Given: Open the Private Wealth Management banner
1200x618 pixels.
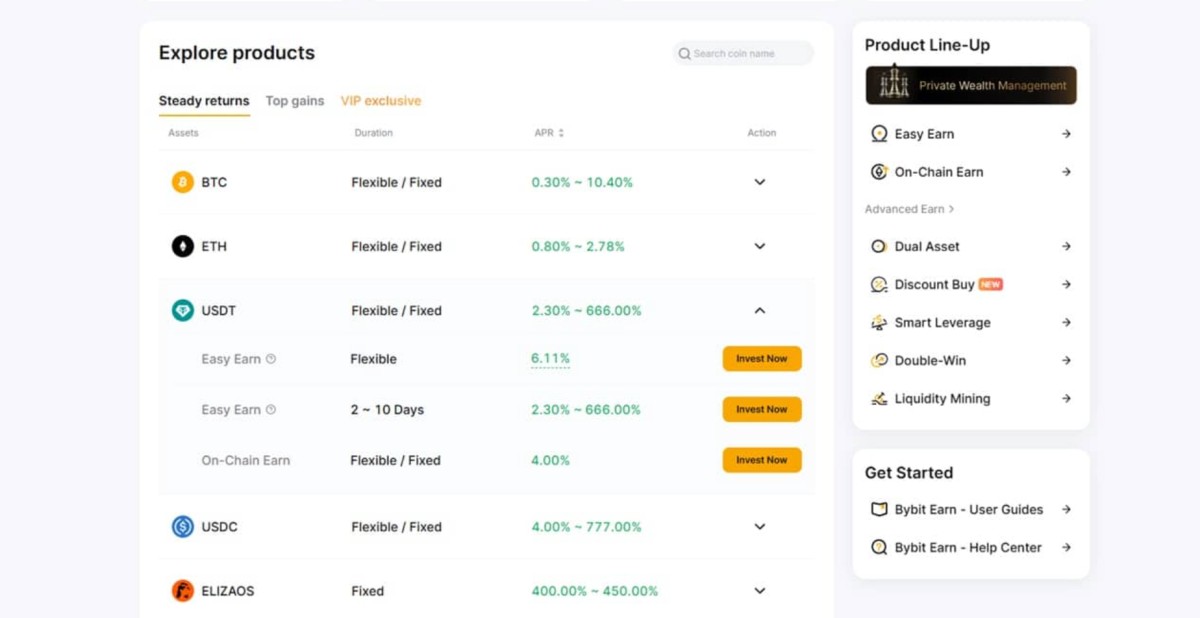Looking at the screenshot, I should coord(971,85).
